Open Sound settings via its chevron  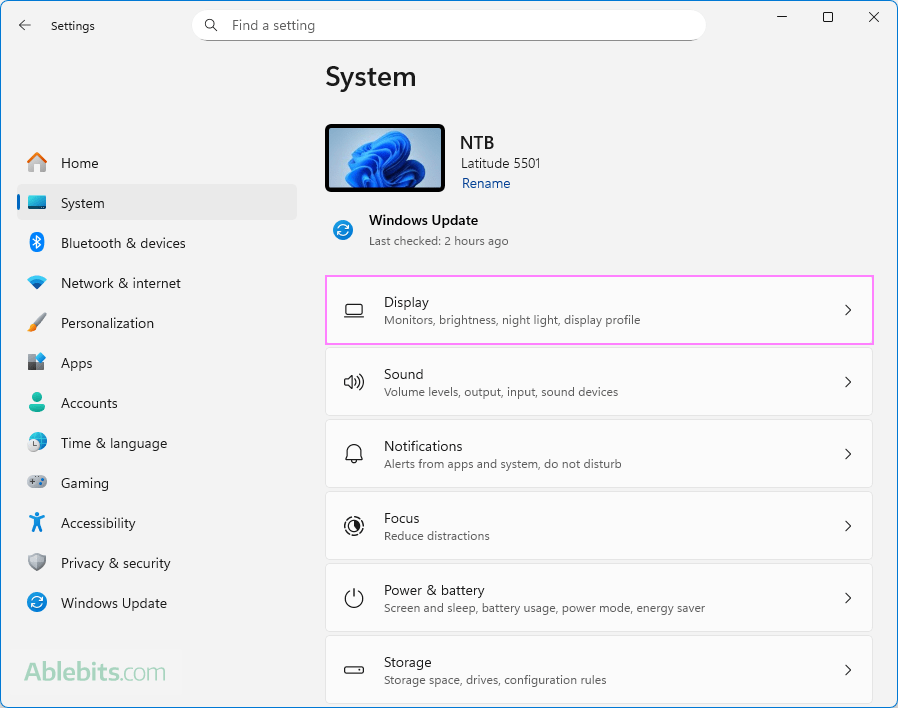[x=848, y=382]
